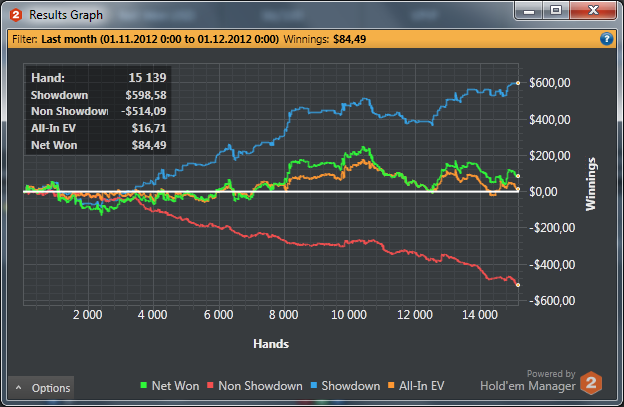The image size is (624, 407).
Task: Select the Non Showdown line end-point marker
Action: point(518,285)
